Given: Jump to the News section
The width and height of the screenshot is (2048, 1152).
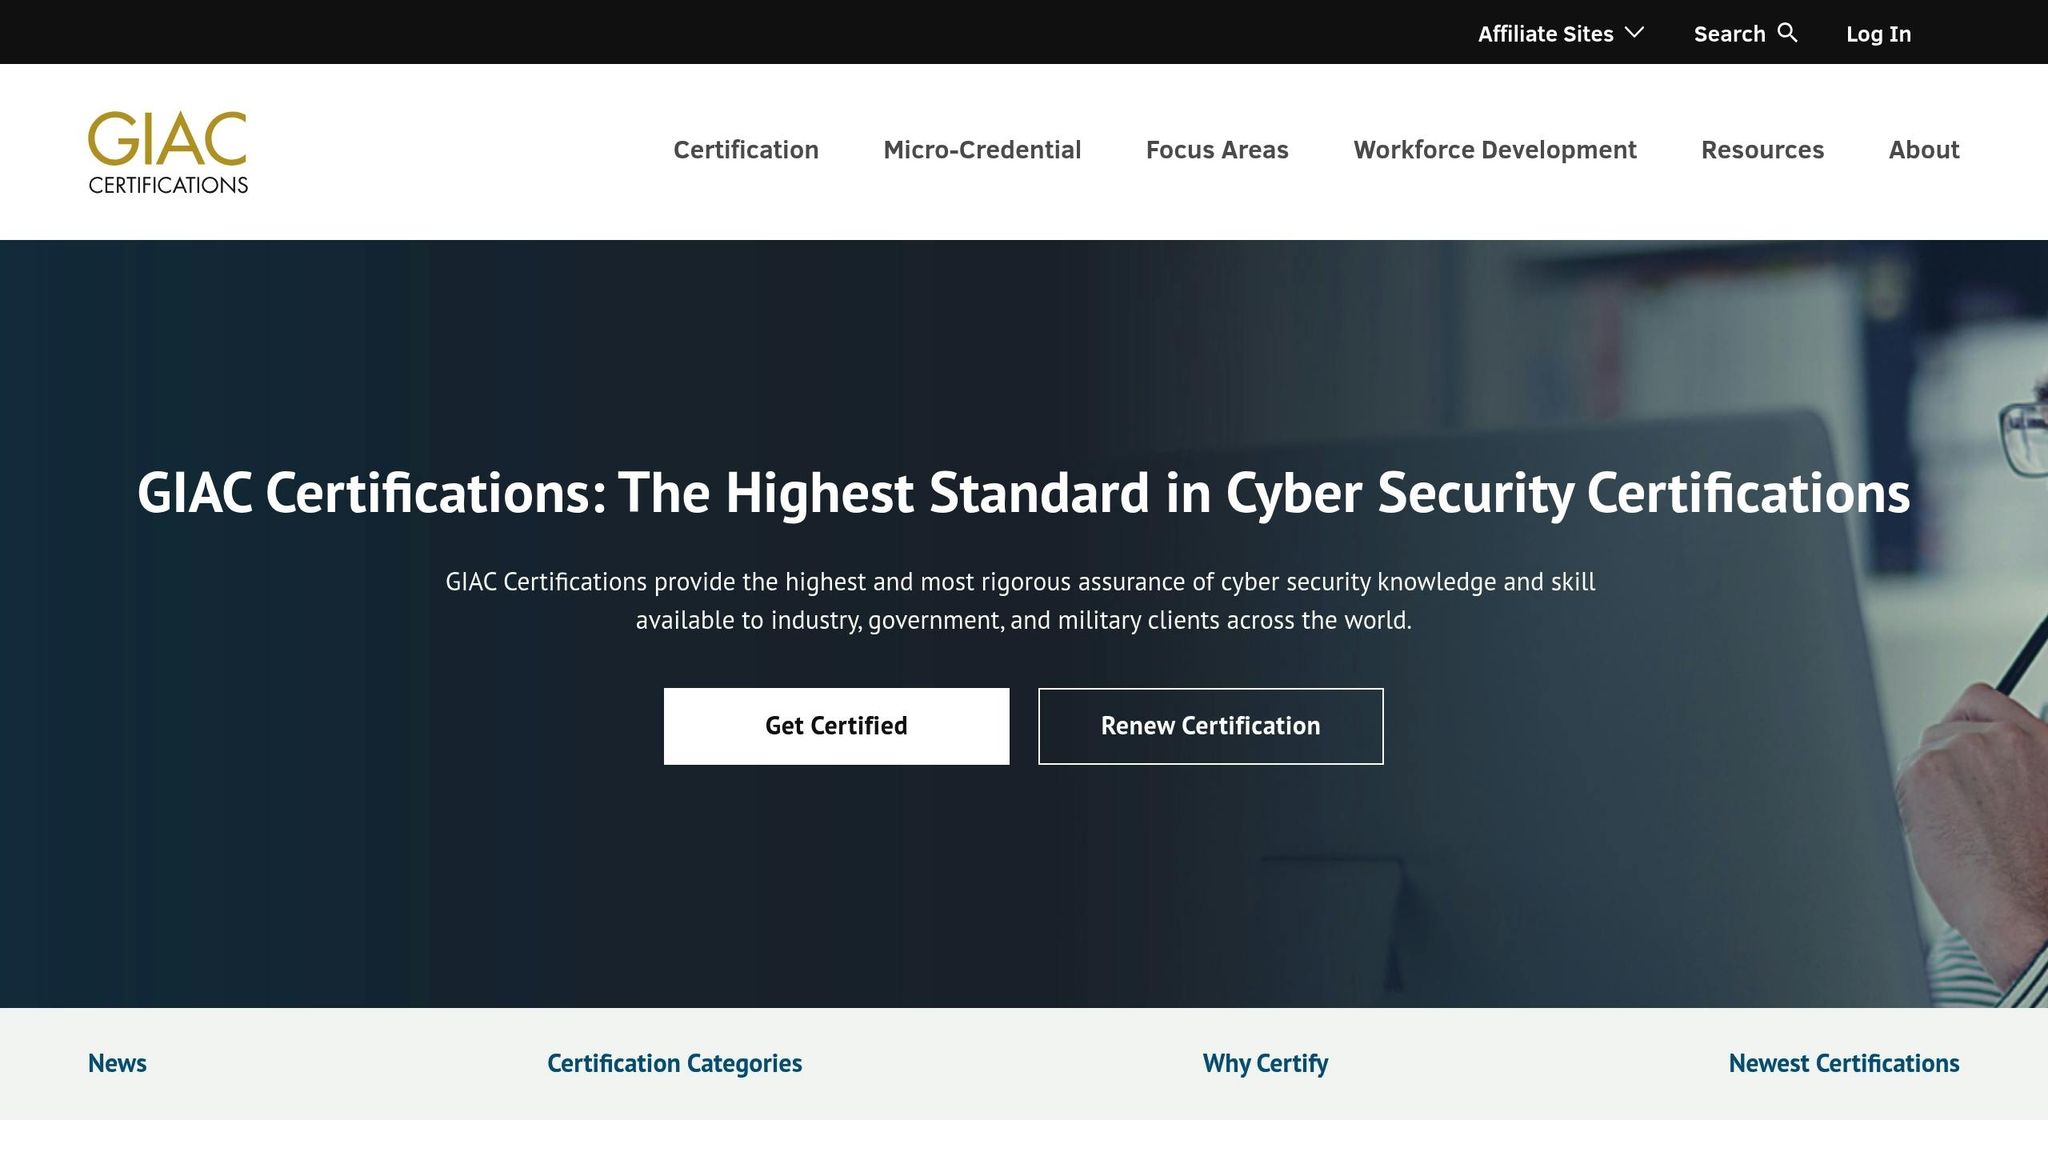Looking at the screenshot, I should coord(117,1063).
